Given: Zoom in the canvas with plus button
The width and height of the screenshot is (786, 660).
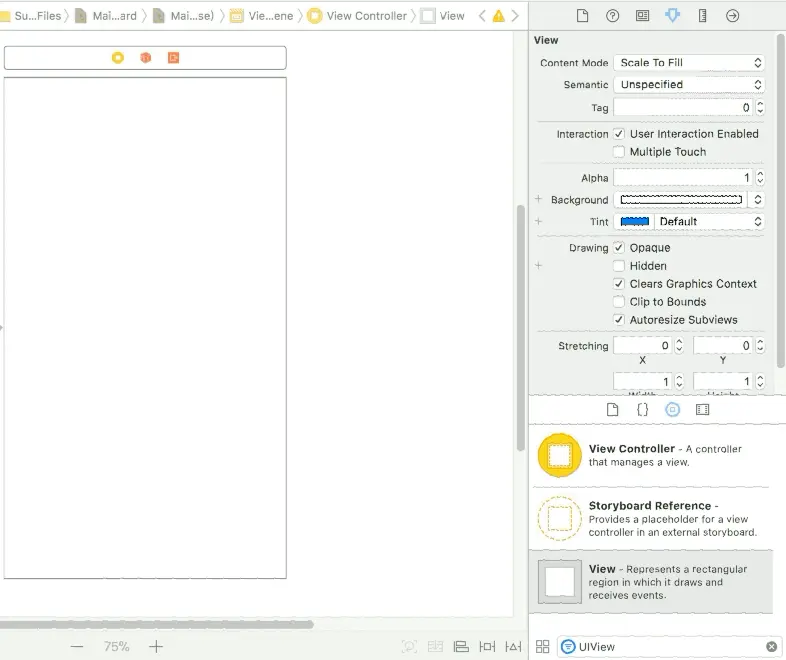Looking at the screenshot, I should [x=156, y=646].
